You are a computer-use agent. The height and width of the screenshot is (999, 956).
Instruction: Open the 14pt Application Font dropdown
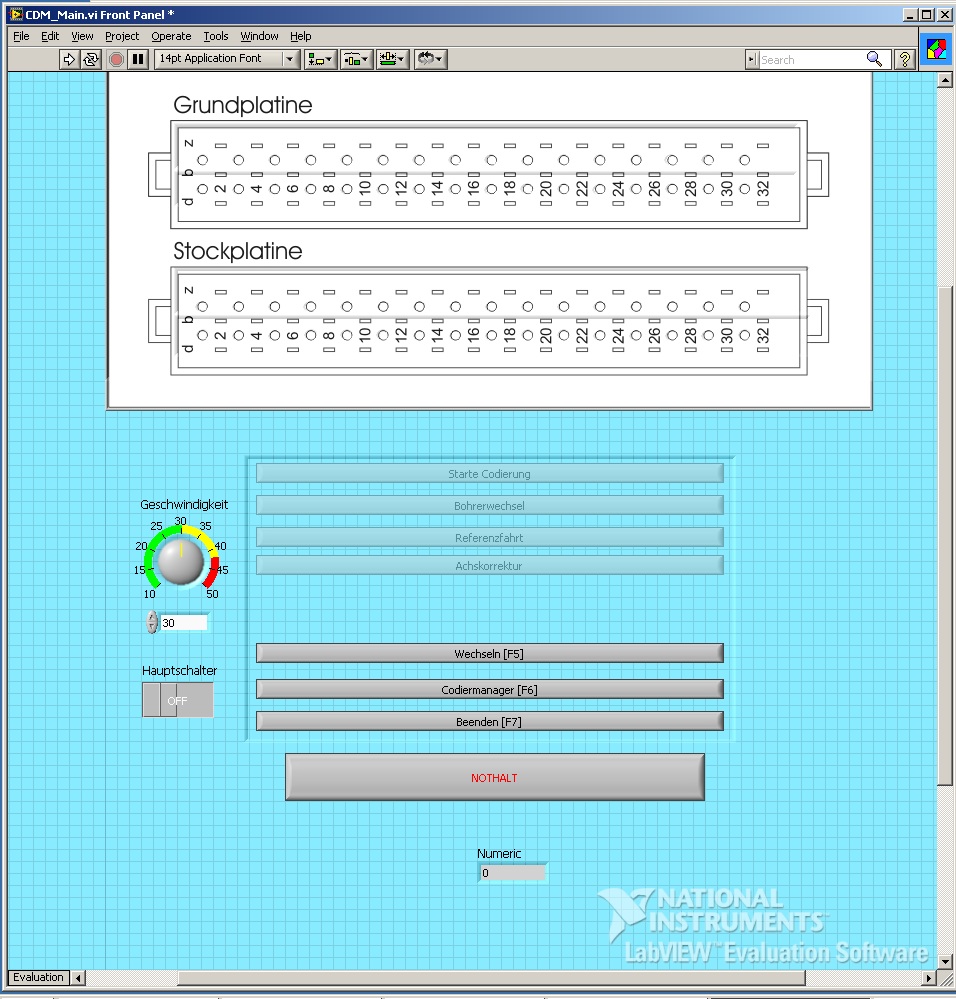click(227, 59)
